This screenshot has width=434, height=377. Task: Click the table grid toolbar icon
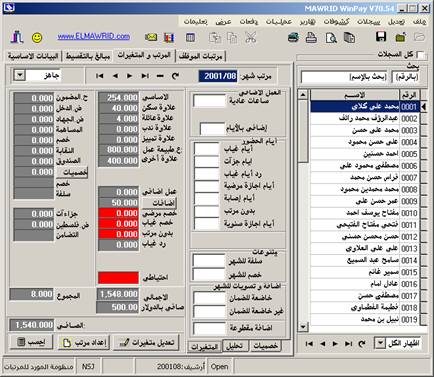(x=190, y=37)
